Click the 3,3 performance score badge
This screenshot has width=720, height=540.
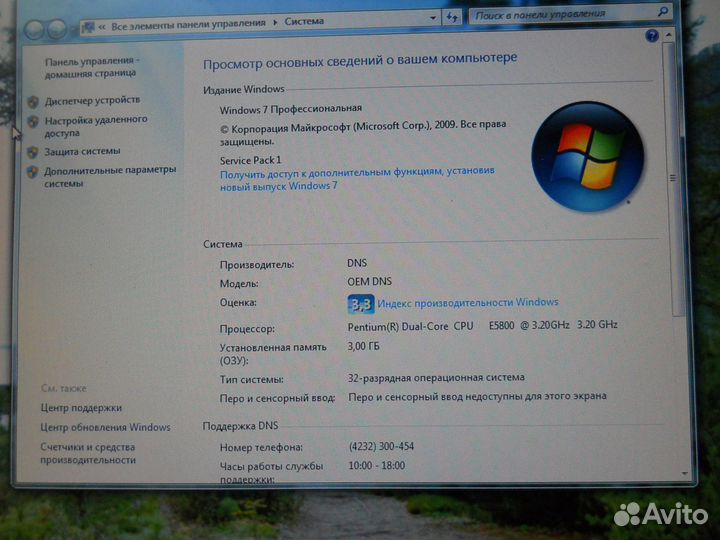tap(361, 304)
